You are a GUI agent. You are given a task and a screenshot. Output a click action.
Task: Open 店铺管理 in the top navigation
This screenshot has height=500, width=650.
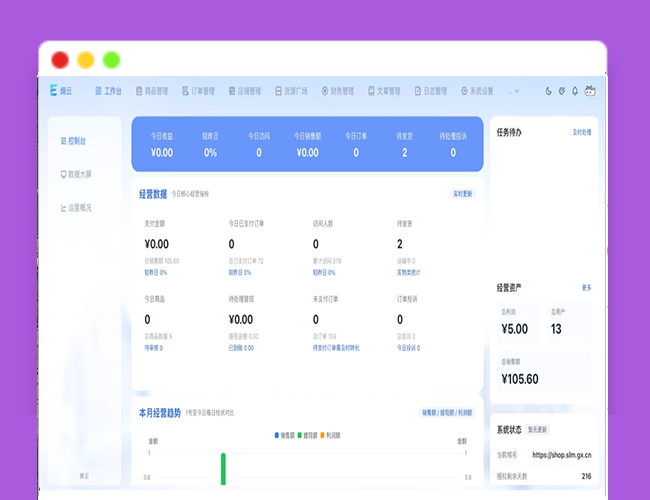(245, 91)
